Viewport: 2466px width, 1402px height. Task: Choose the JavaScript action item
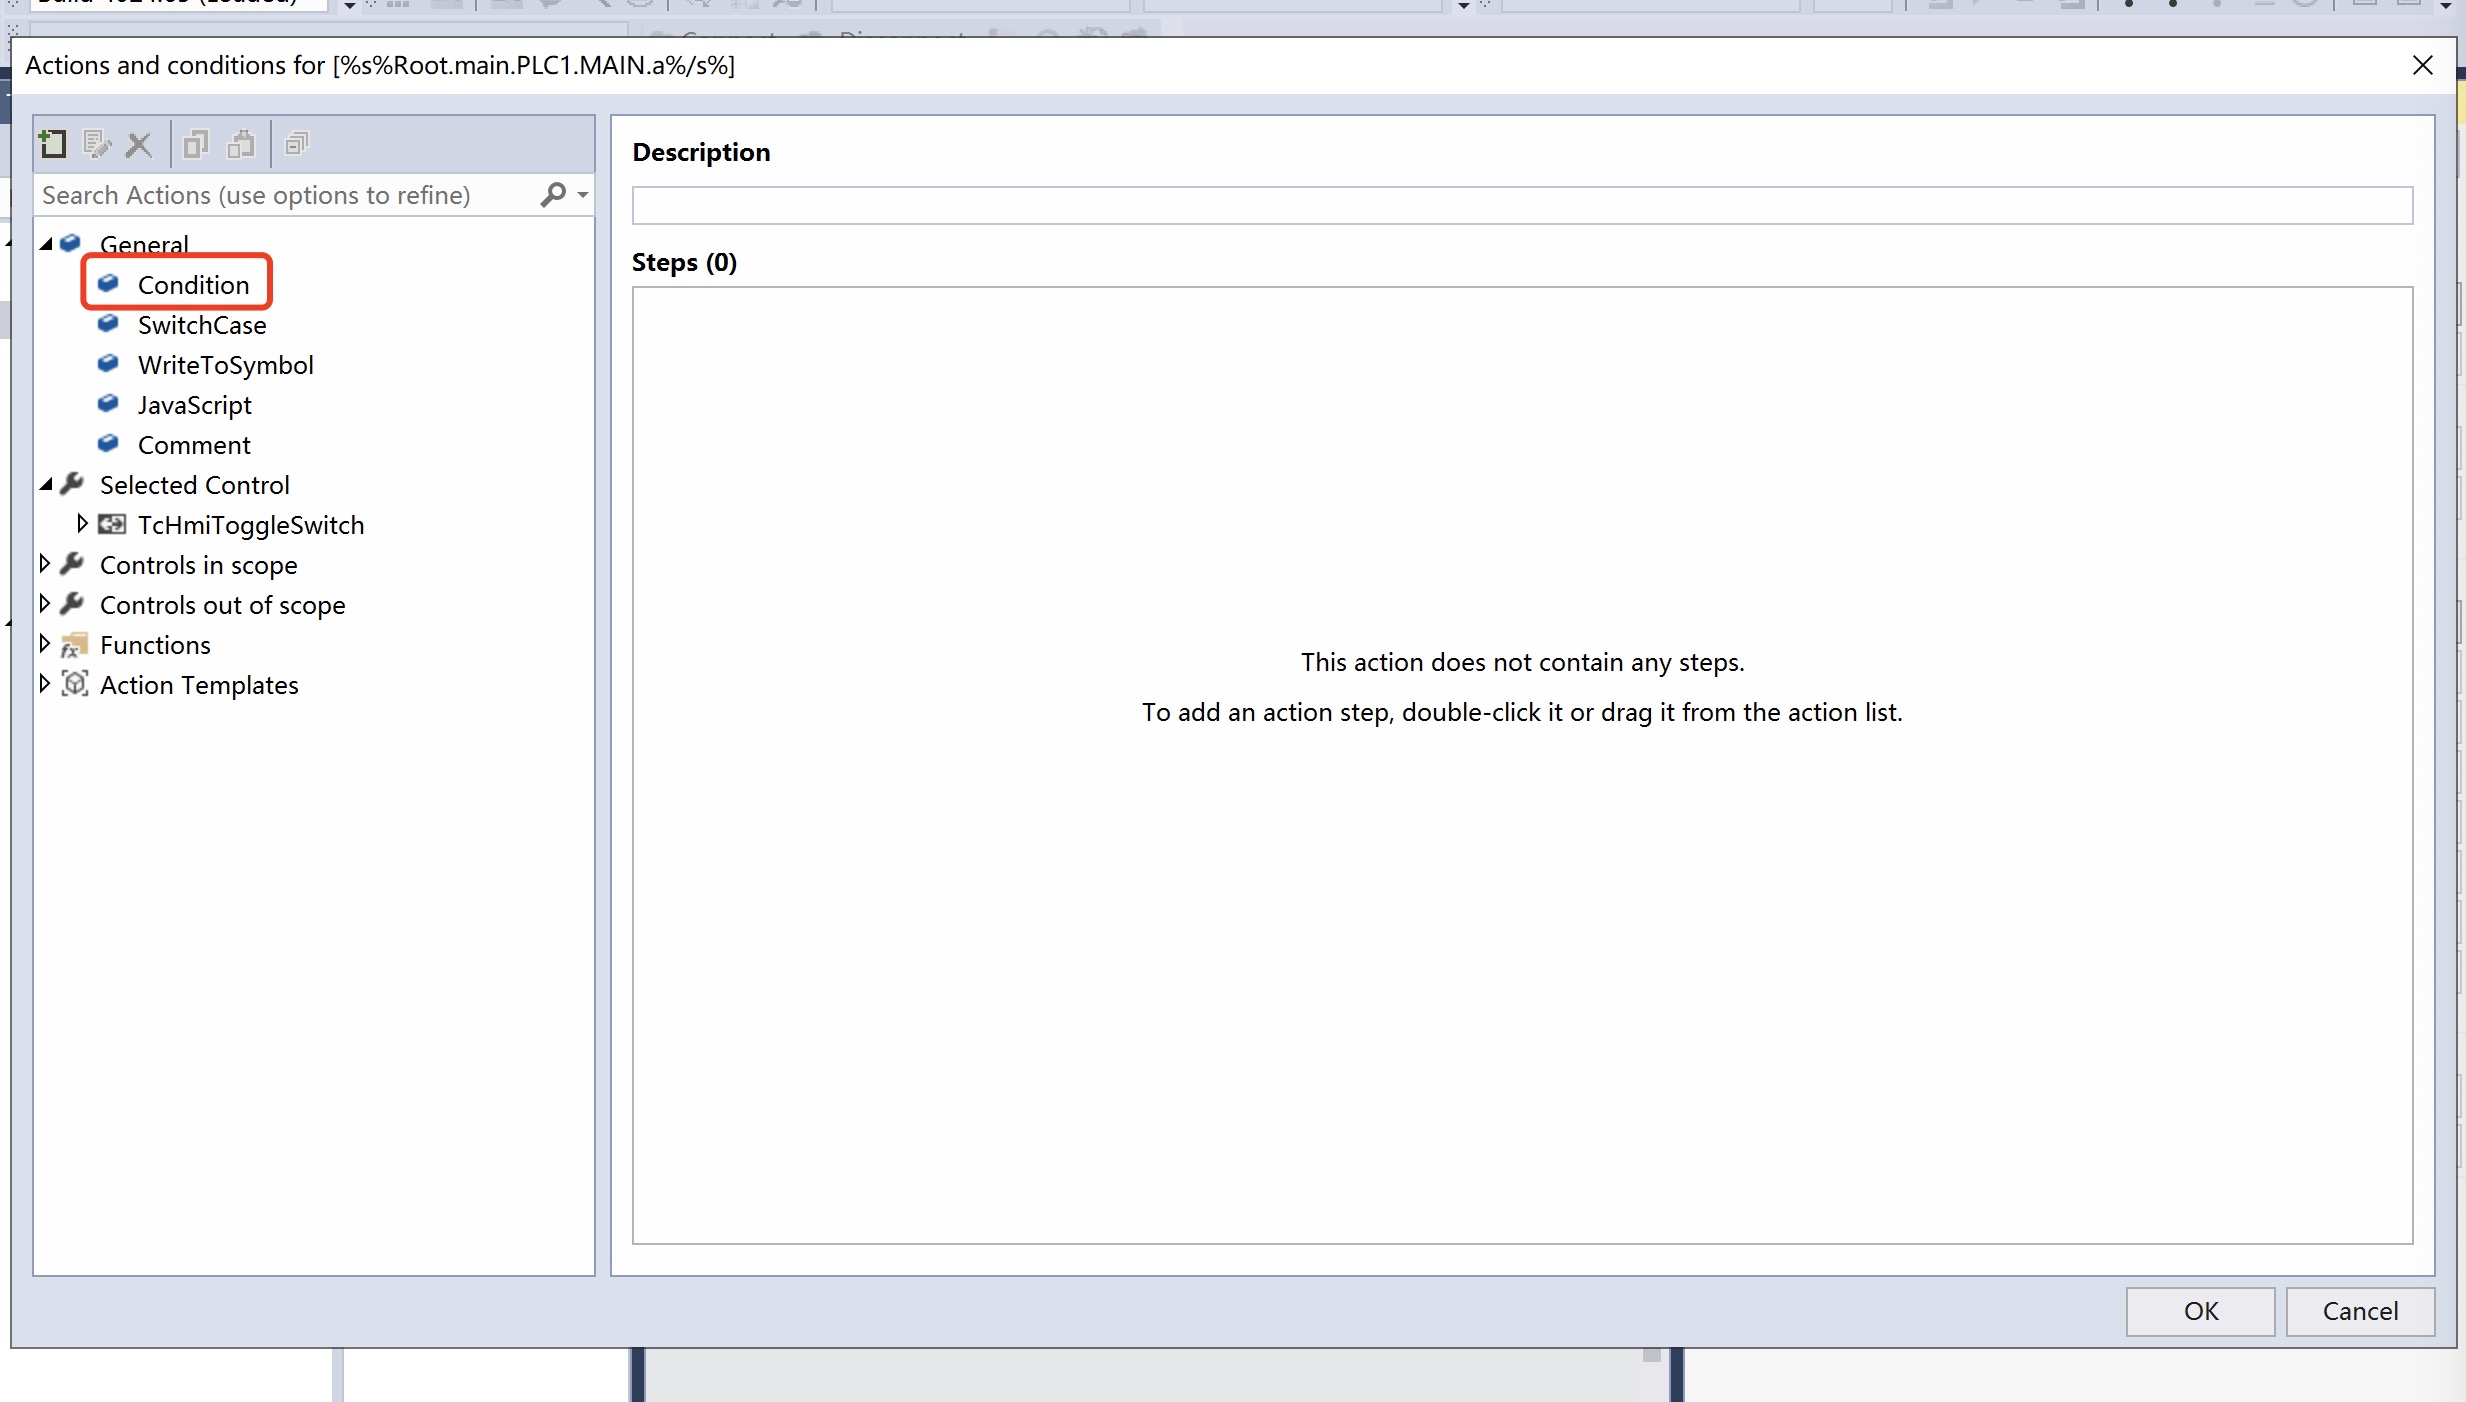(x=194, y=405)
